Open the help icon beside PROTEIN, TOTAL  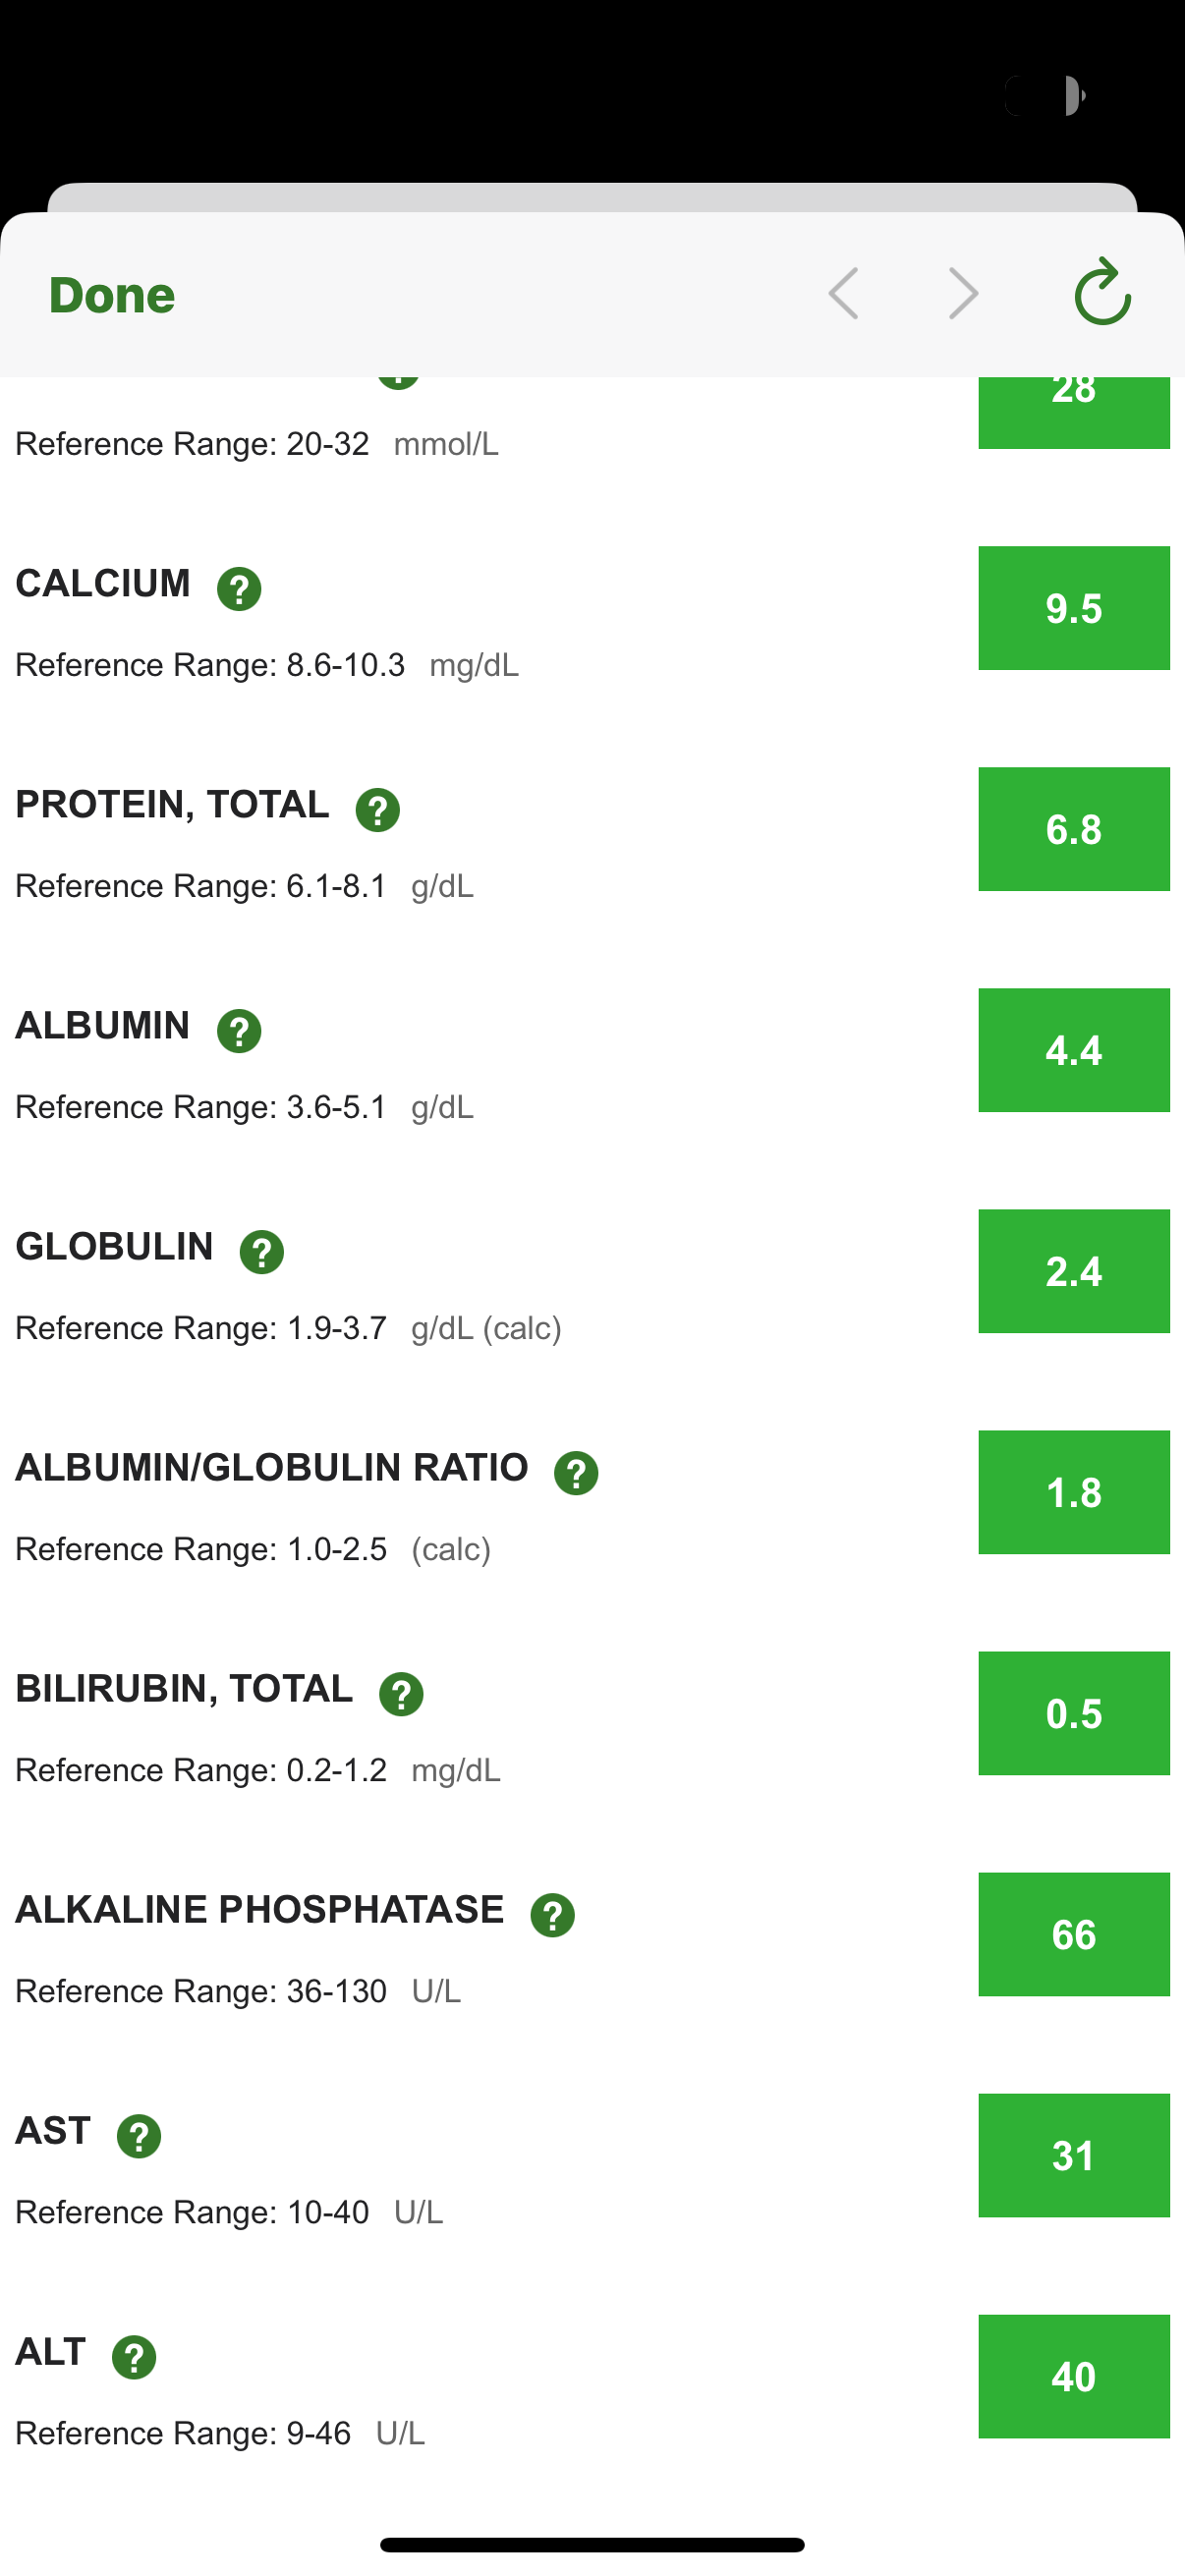(x=378, y=809)
